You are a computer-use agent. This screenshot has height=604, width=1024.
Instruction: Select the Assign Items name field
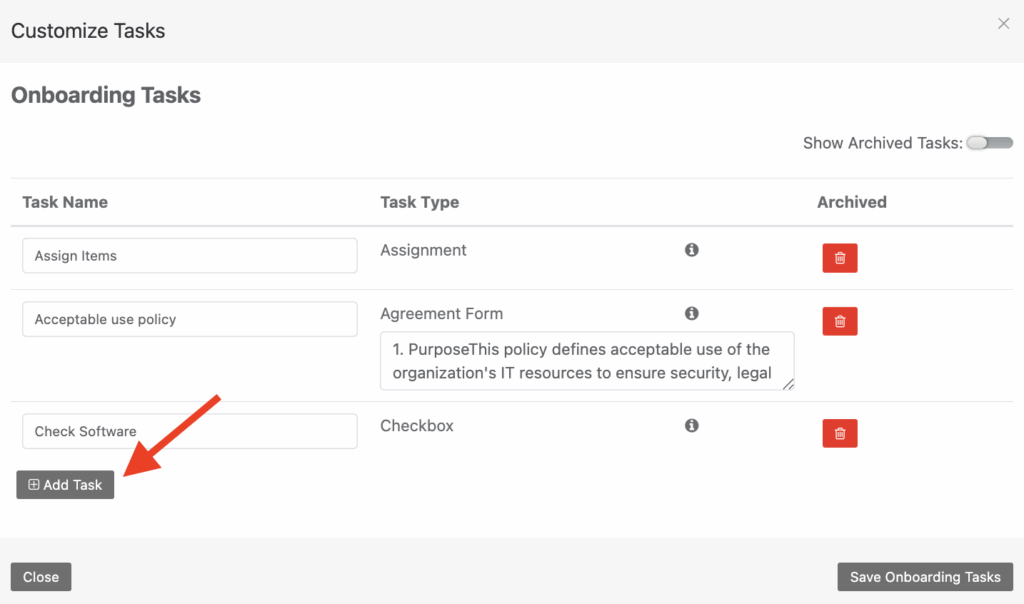(189, 255)
